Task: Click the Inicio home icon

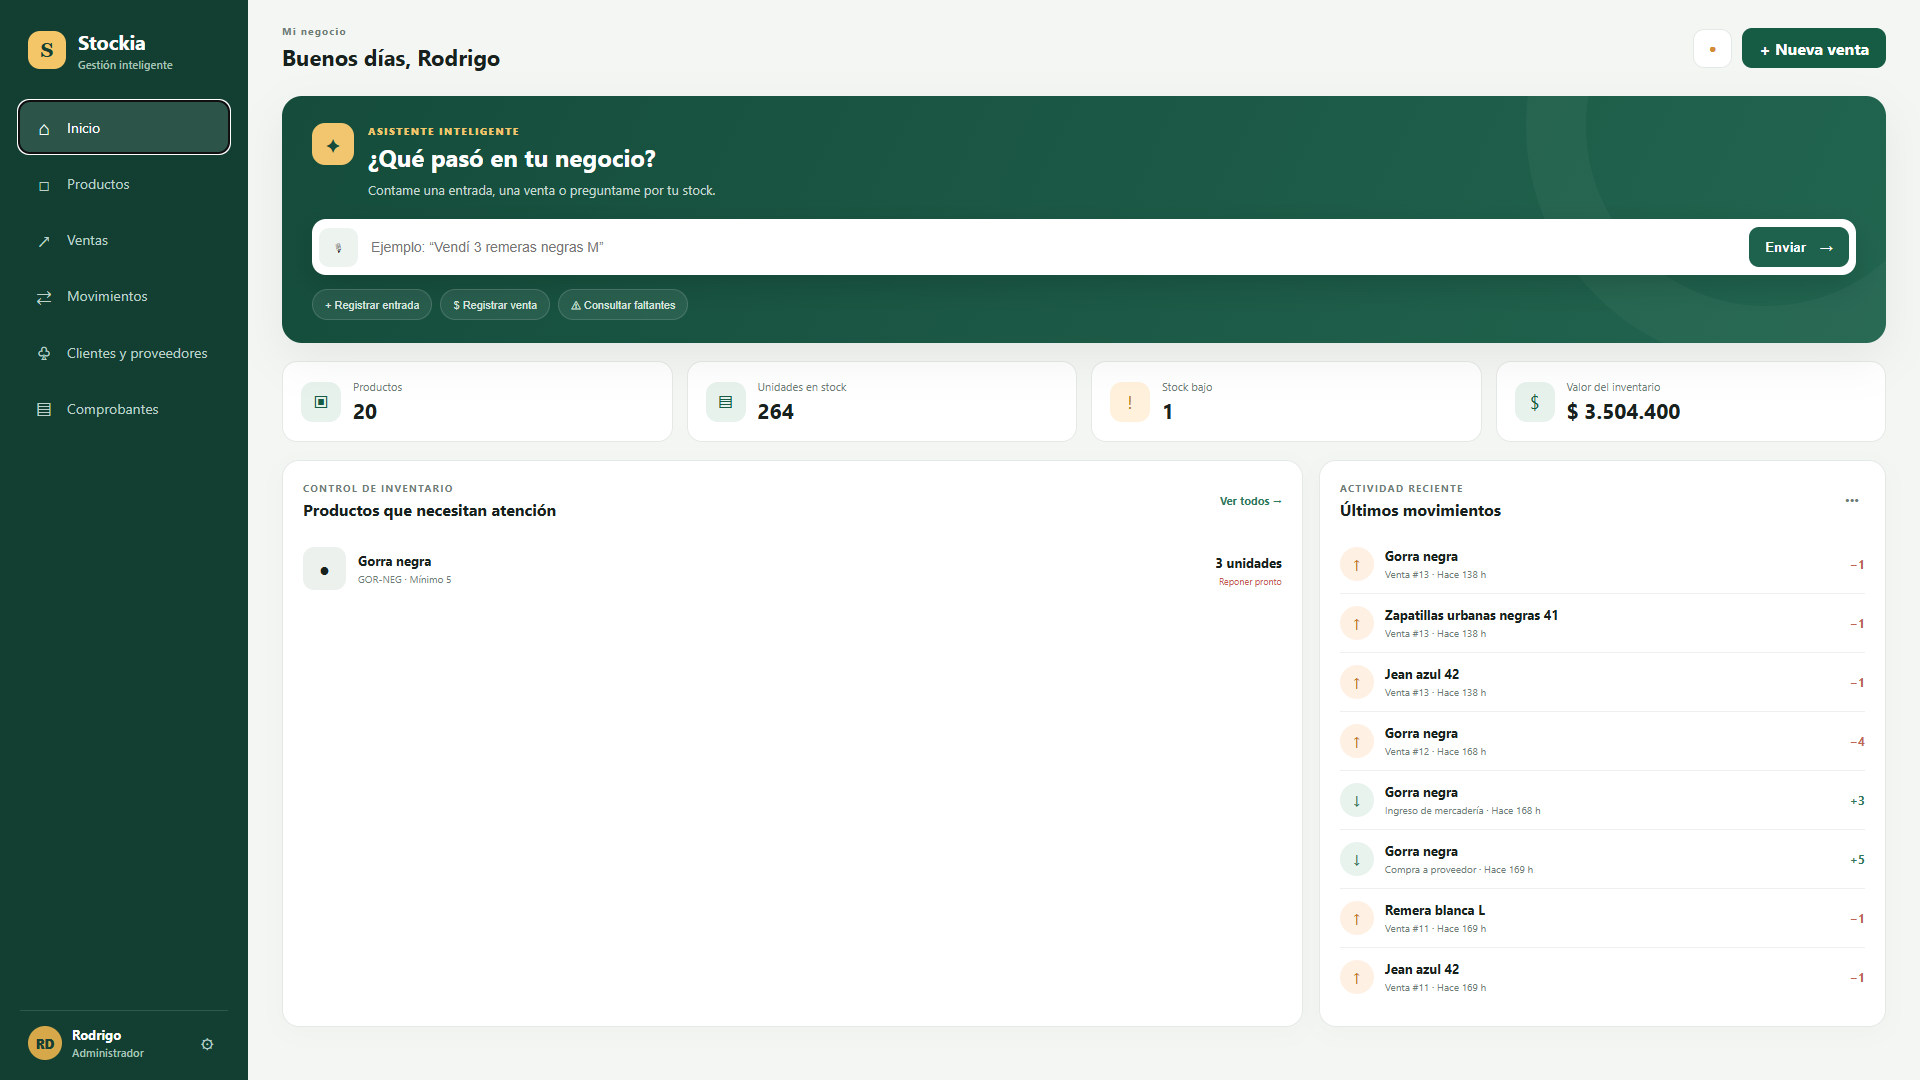Action: pyautogui.click(x=44, y=129)
